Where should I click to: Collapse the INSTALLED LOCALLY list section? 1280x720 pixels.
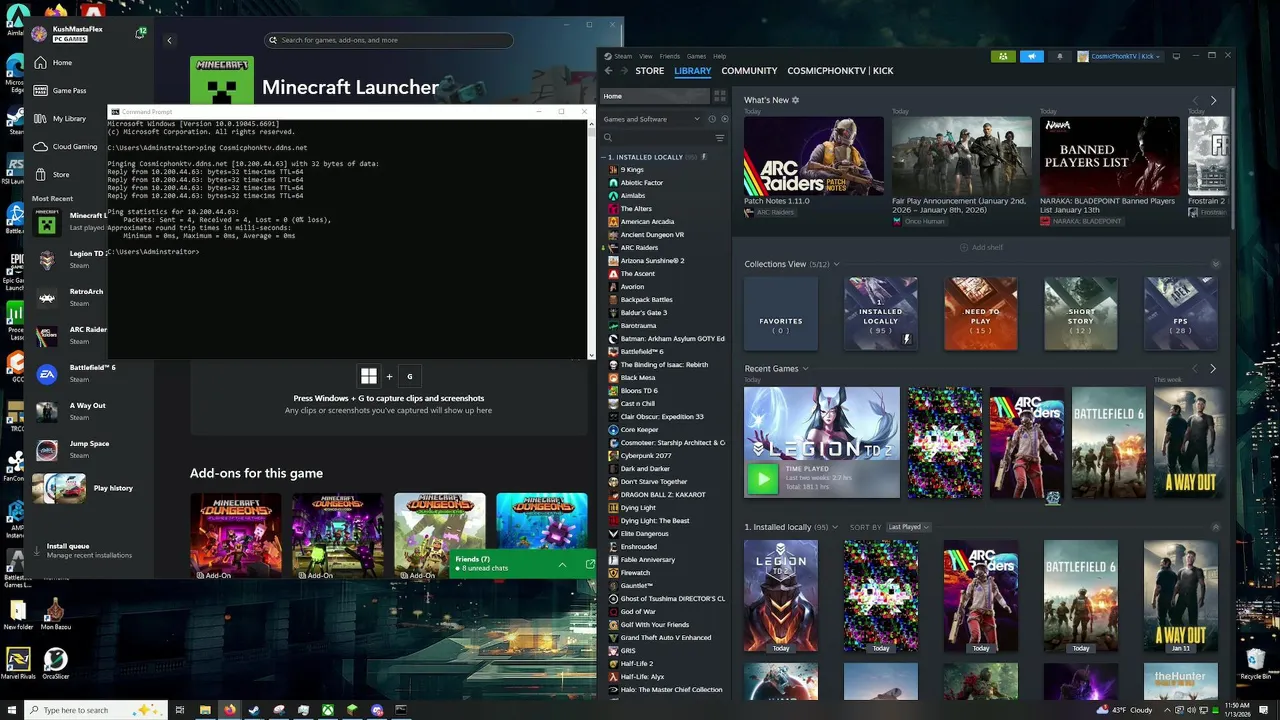(x=604, y=157)
